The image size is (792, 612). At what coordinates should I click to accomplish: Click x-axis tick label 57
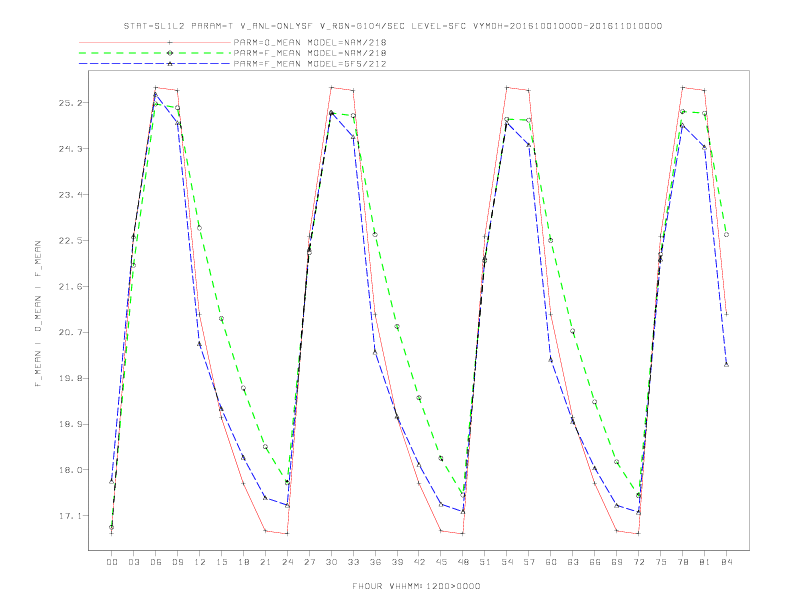[x=529, y=562]
